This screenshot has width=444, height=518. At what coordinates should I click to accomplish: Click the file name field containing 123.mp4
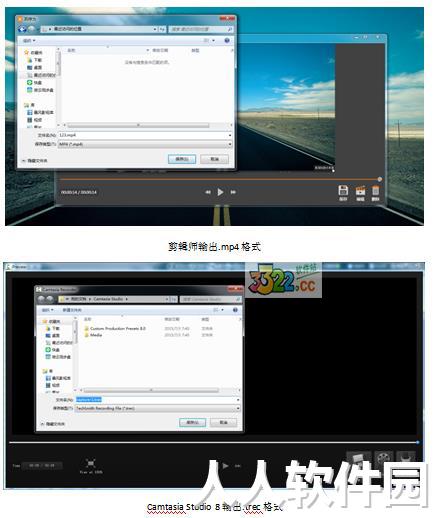[x=145, y=135]
